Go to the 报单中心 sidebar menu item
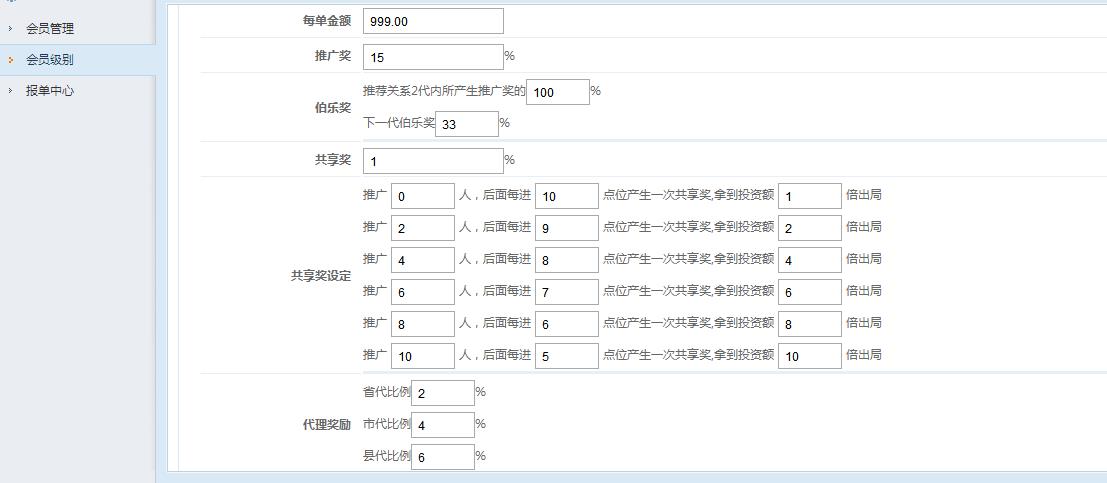Viewport: 1107px width, 483px height. tap(50, 91)
